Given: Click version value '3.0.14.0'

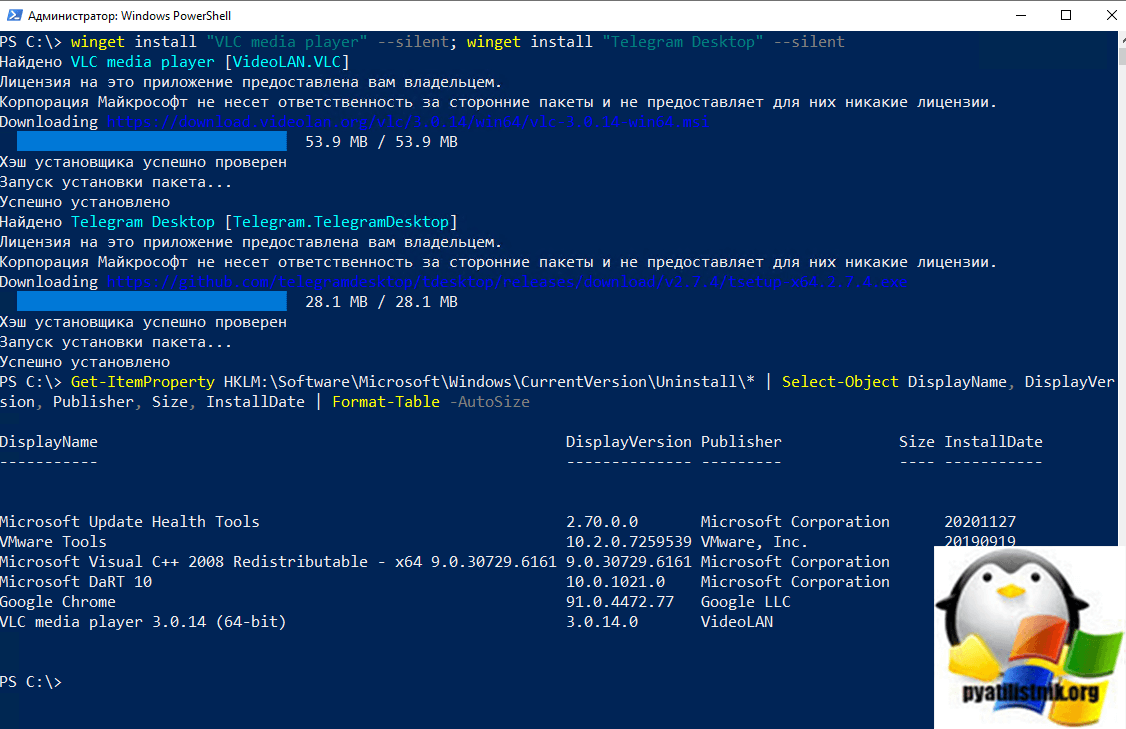Looking at the screenshot, I should pos(602,622).
